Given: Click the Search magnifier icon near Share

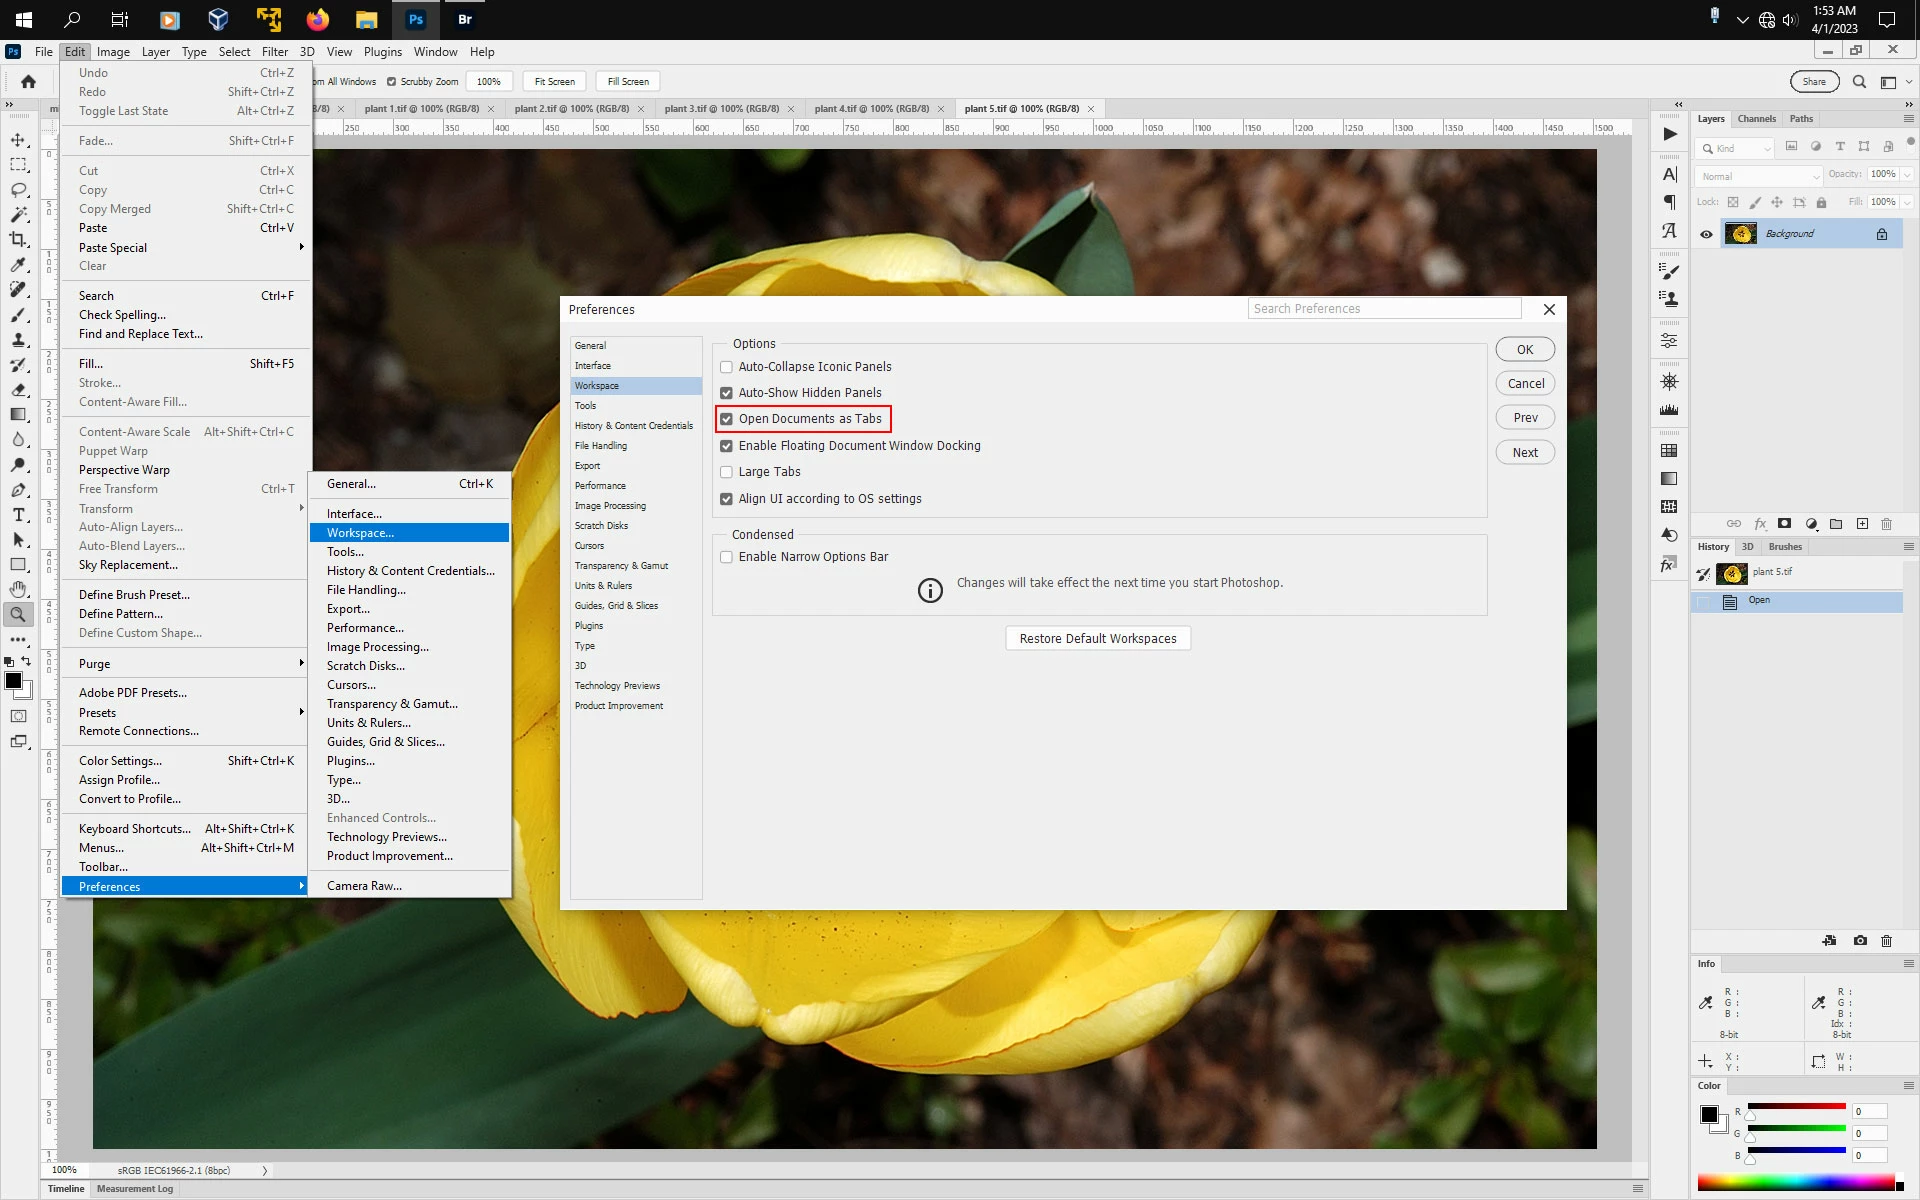Looking at the screenshot, I should pyautogui.click(x=1859, y=82).
